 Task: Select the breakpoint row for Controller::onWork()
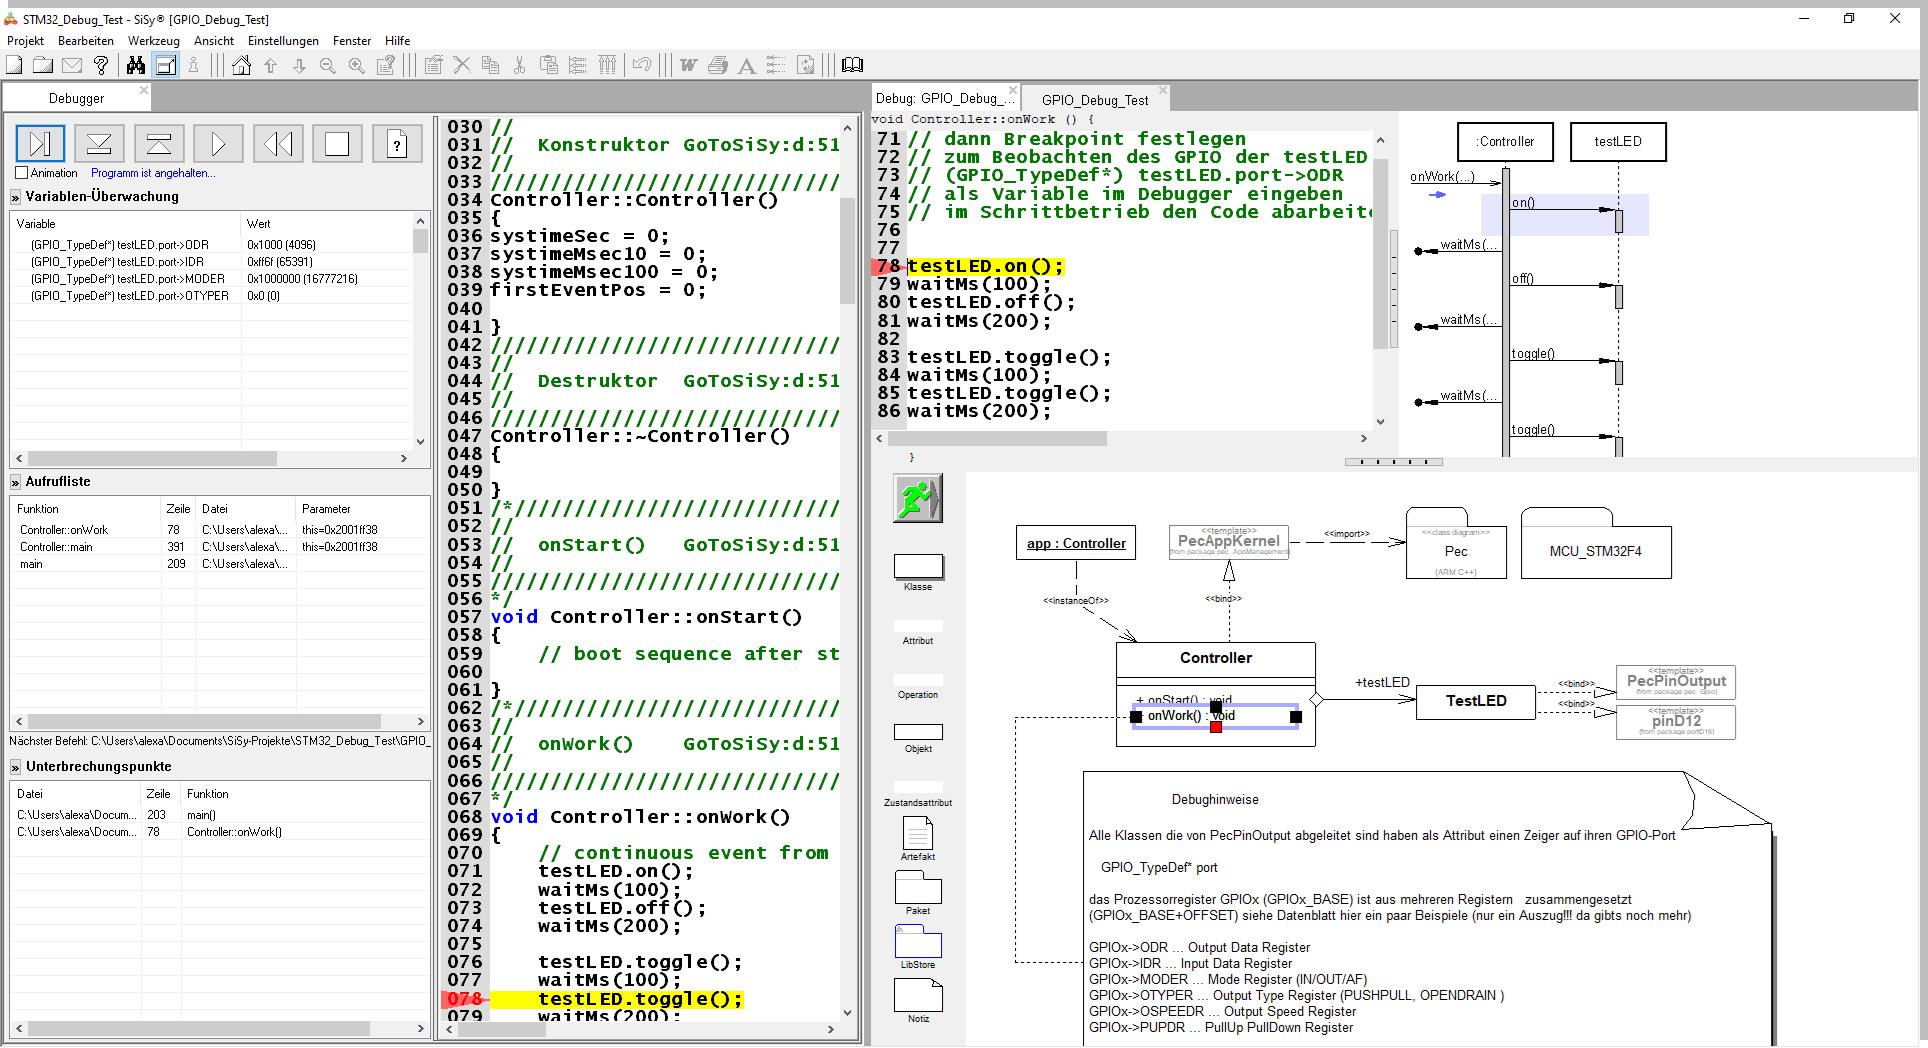220,832
